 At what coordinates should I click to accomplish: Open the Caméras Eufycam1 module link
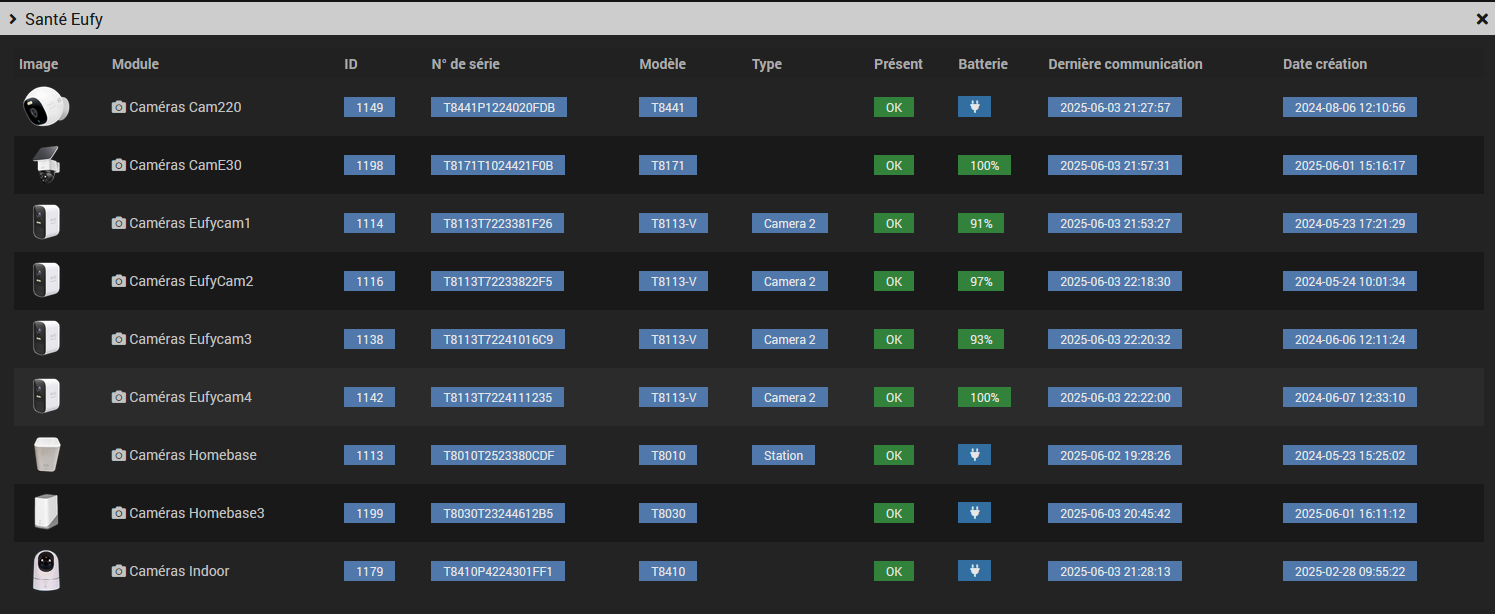coord(189,223)
